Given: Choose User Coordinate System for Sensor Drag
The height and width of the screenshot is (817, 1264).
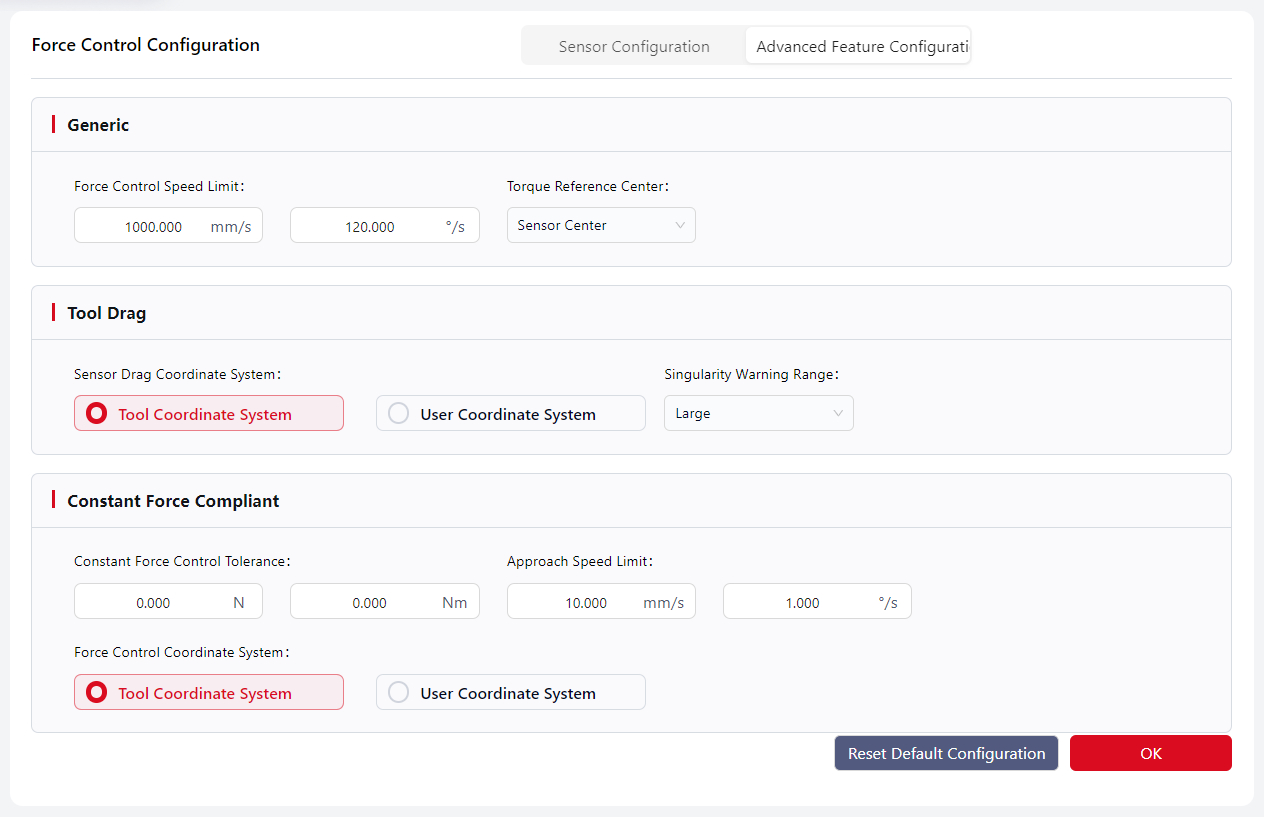Looking at the screenshot, I should coord(510,414).
